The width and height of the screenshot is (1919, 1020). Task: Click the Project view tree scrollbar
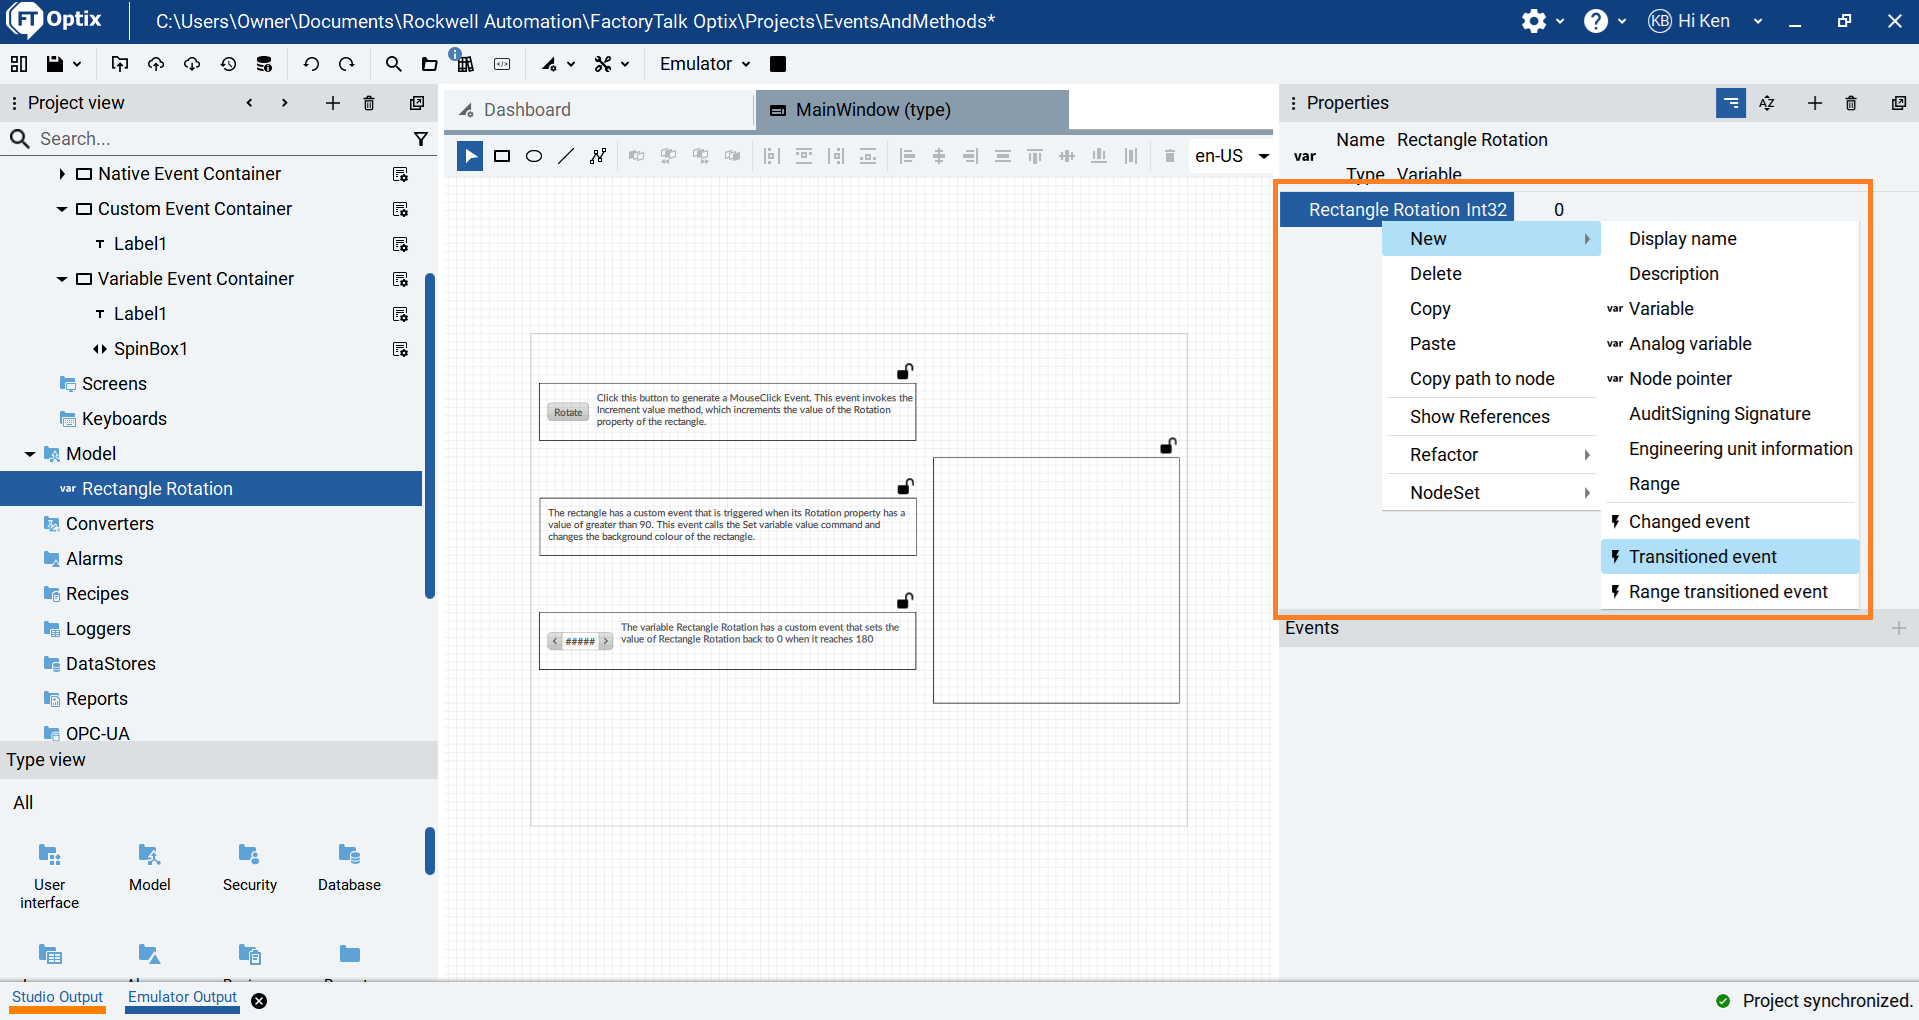pos(430,435)
